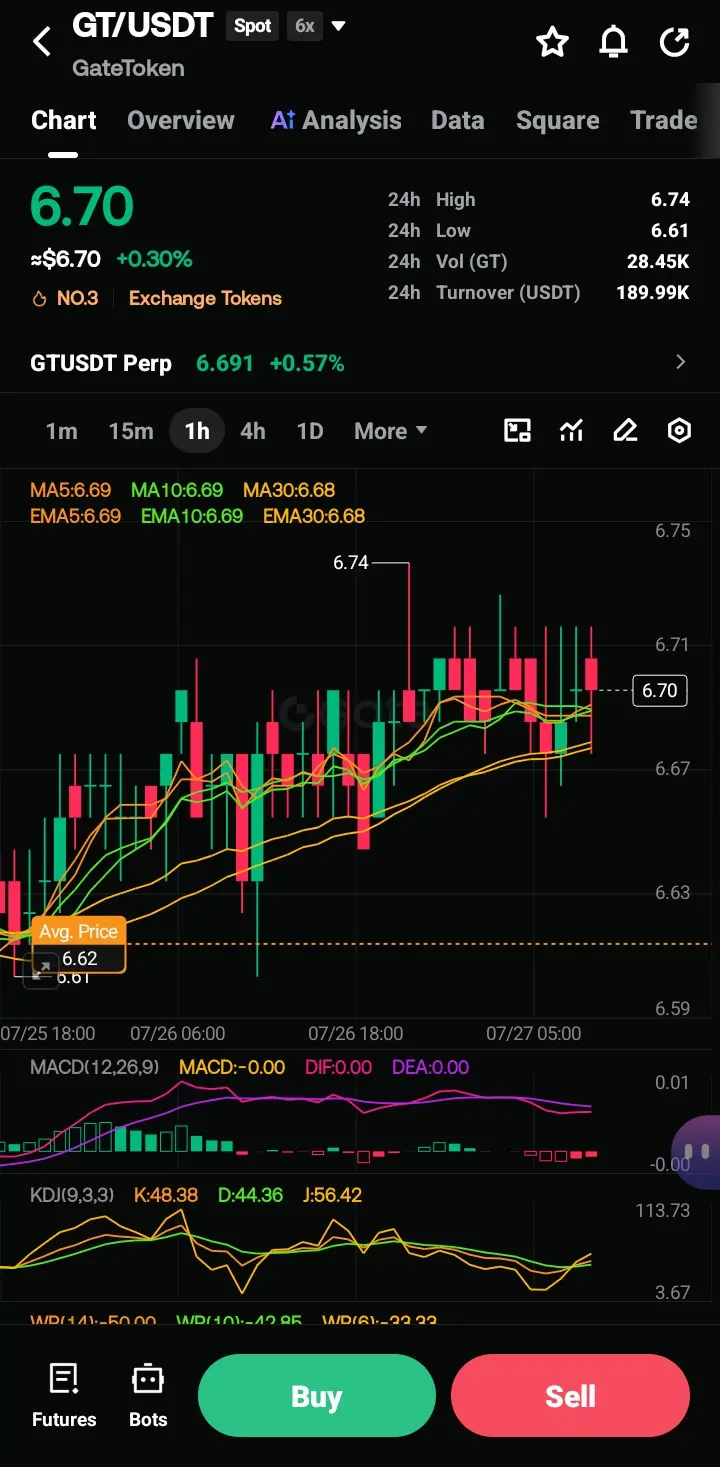Expand the More timeframes dropdown
The height and width of the screenshot is (1467, 720).
390,431
